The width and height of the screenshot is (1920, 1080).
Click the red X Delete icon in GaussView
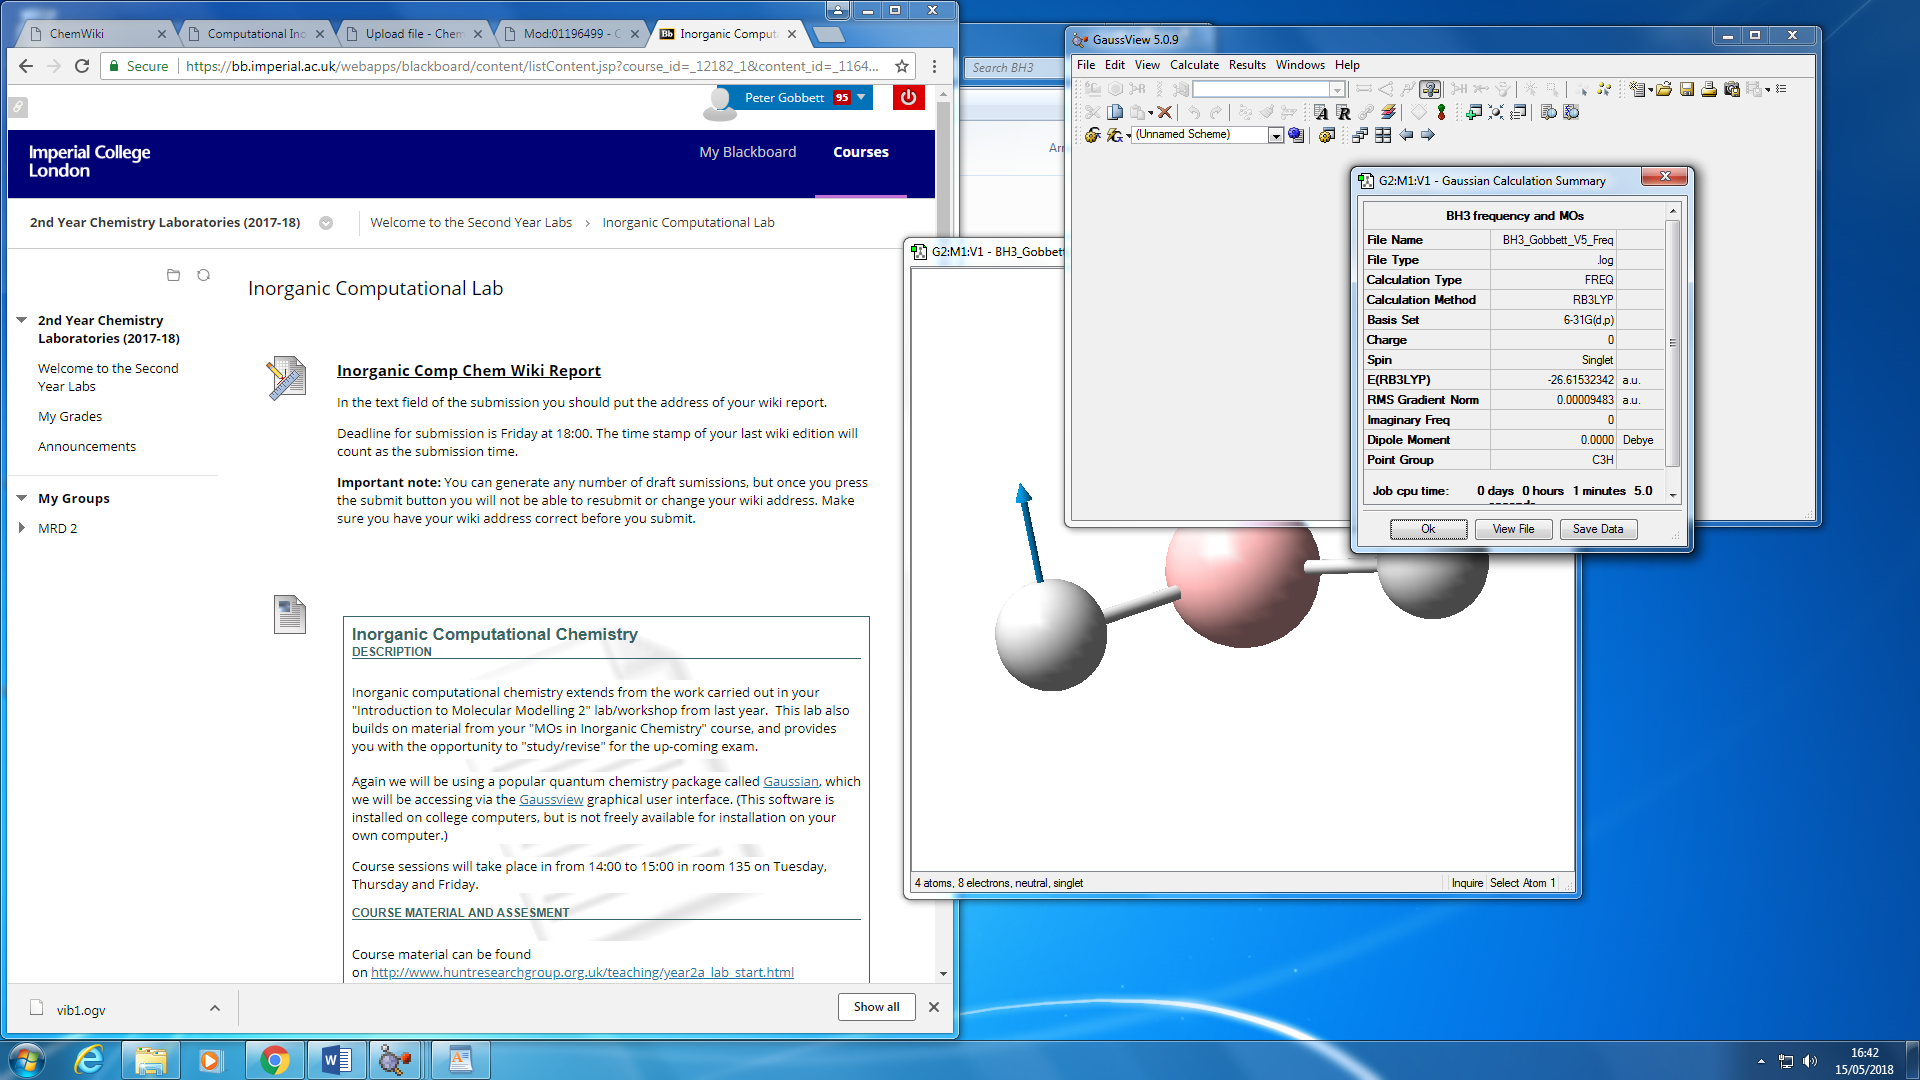pyautogui.click(x=1164, y=112)
